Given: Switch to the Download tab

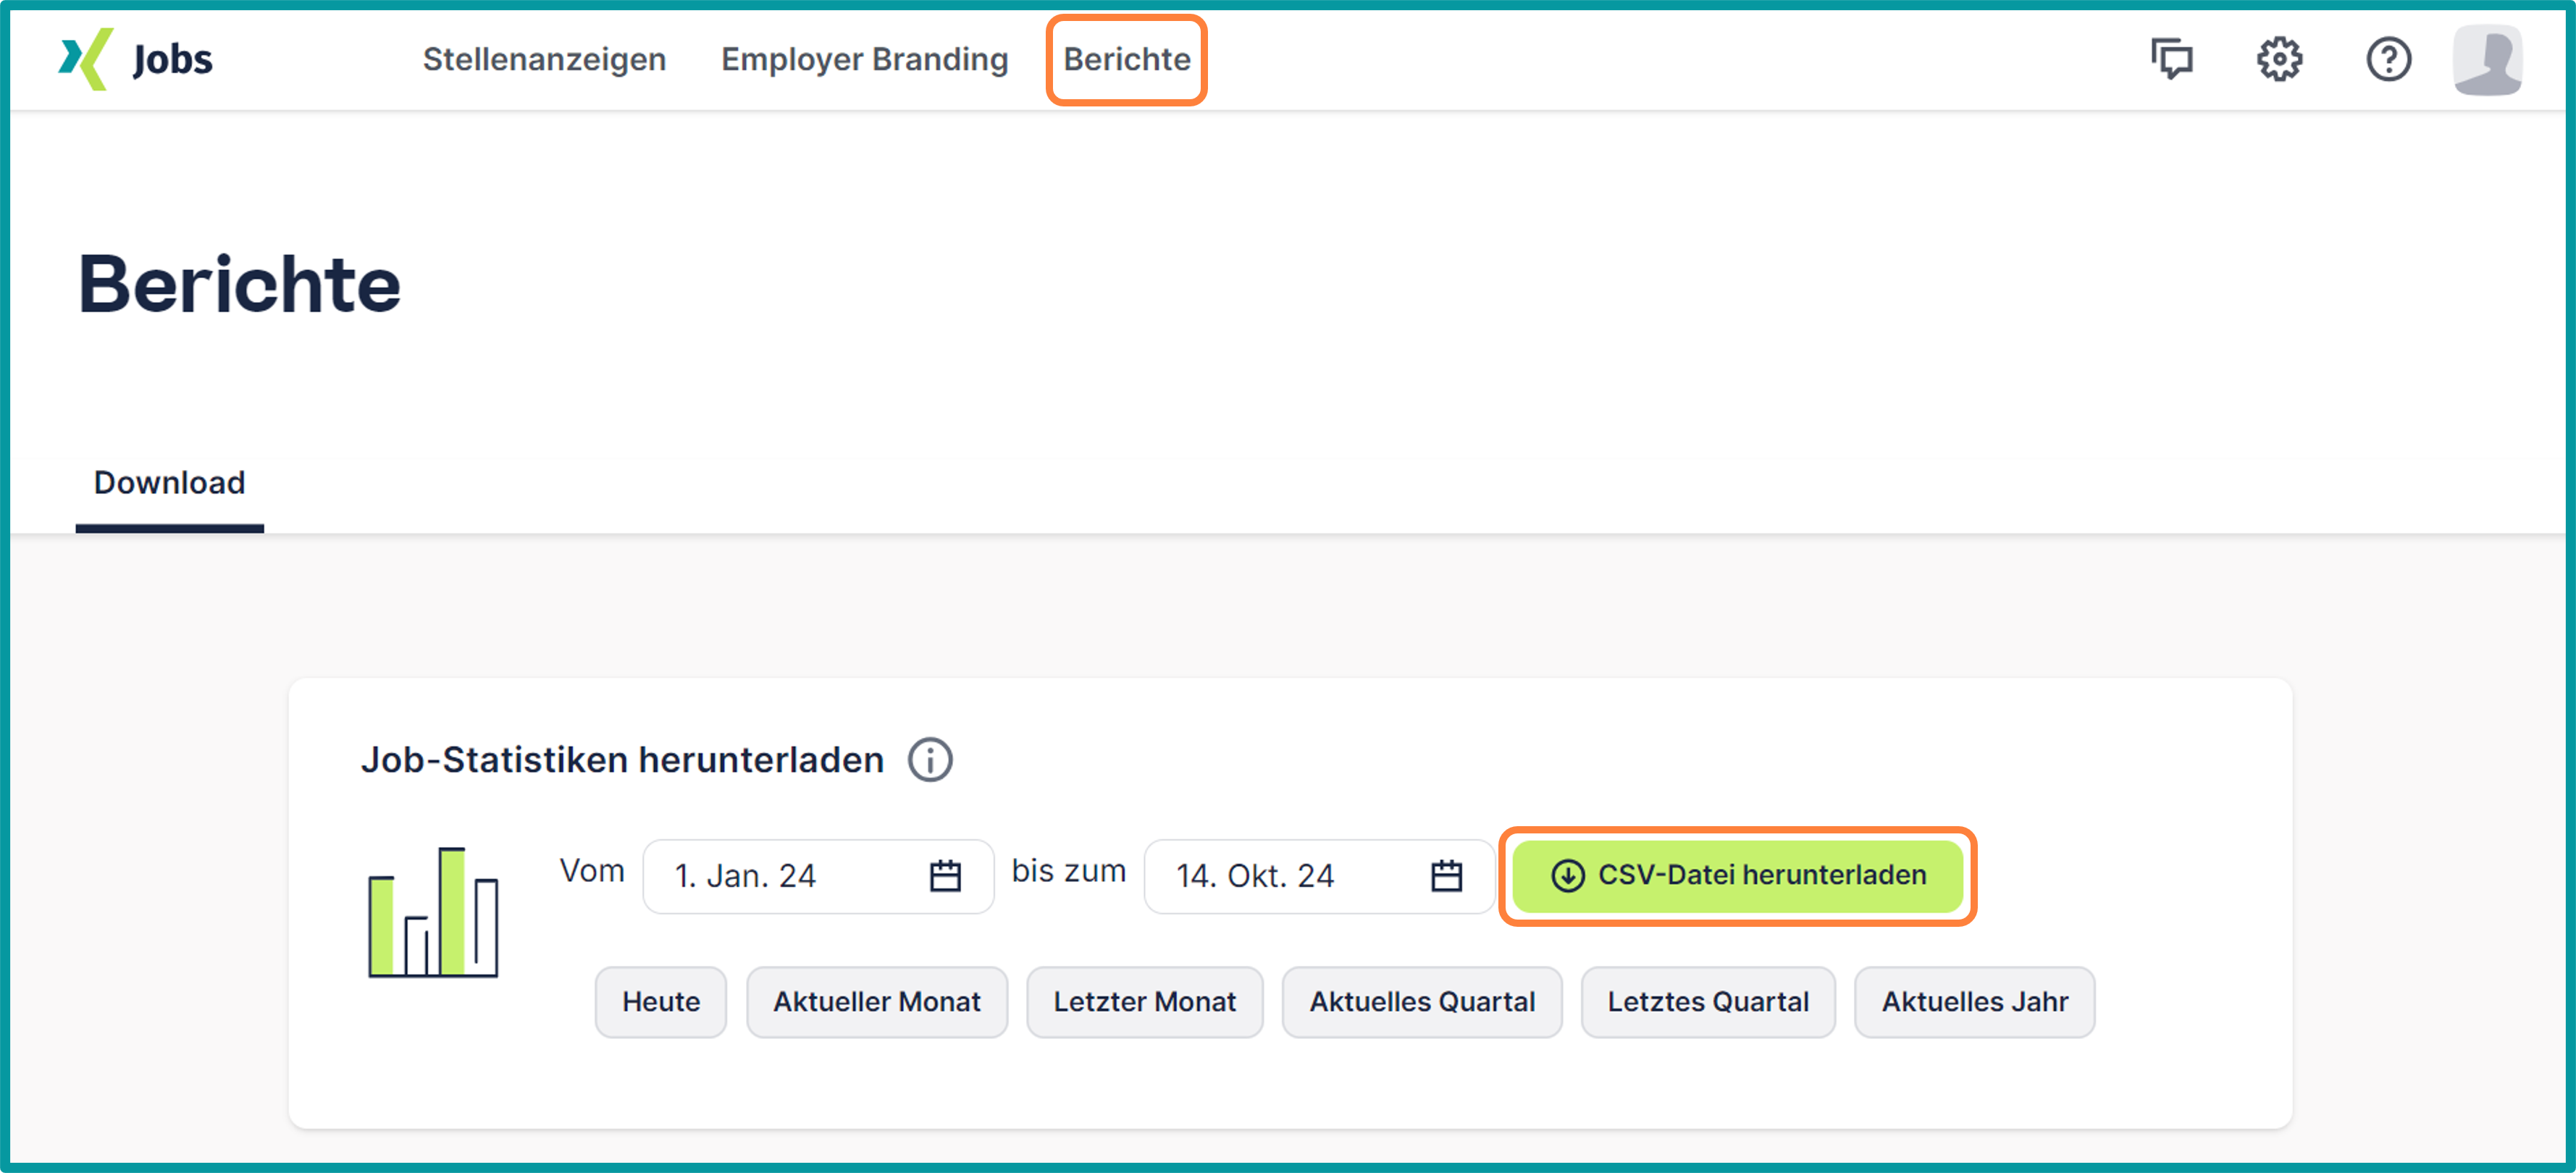Looking at the screenshot, I should [x=169, y=483].
